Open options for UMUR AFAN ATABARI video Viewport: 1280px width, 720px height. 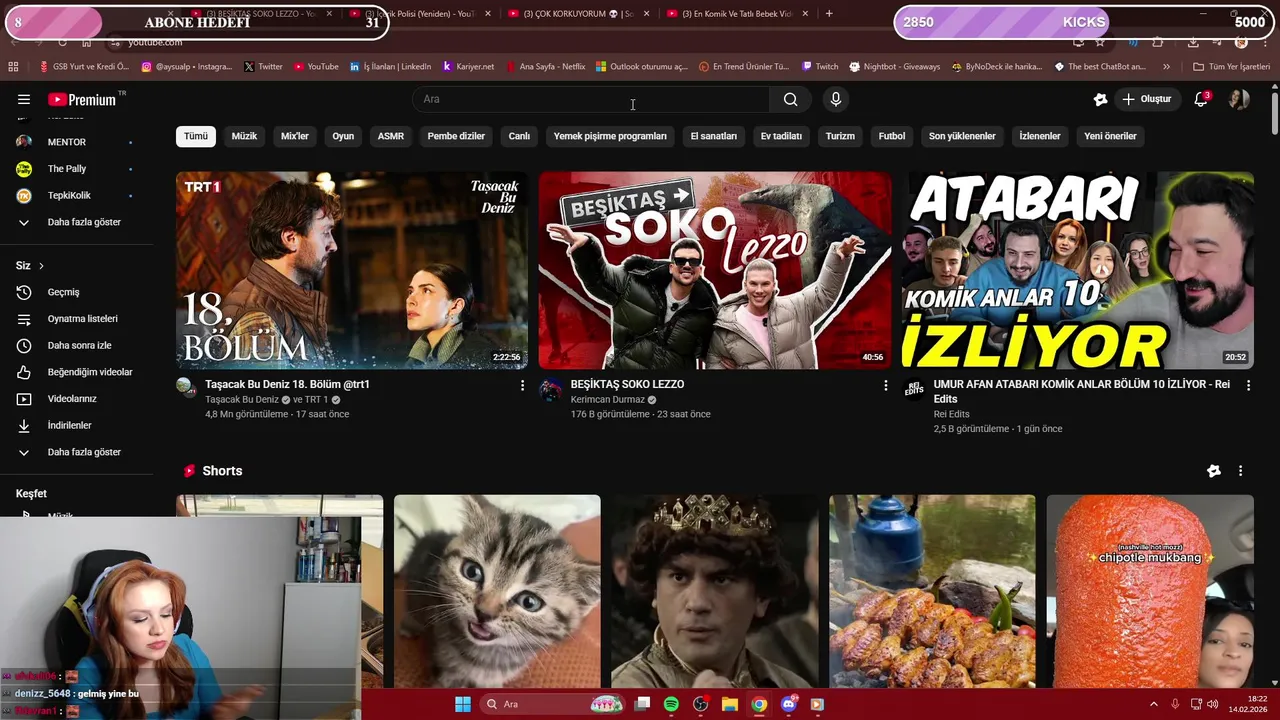[x=1248, y=385]
